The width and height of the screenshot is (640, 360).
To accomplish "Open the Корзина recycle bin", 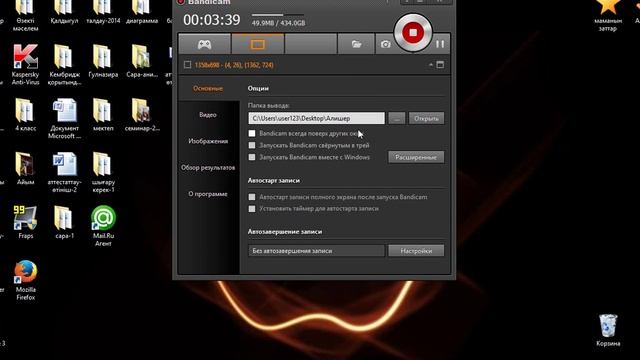I will pos(608,330).
